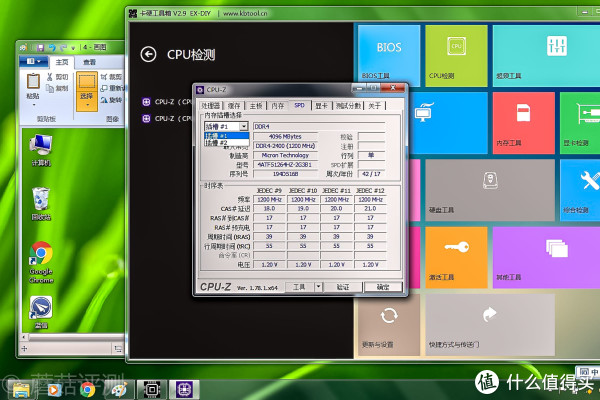Click the Micron Technology manufacturer field

point(285,155)
